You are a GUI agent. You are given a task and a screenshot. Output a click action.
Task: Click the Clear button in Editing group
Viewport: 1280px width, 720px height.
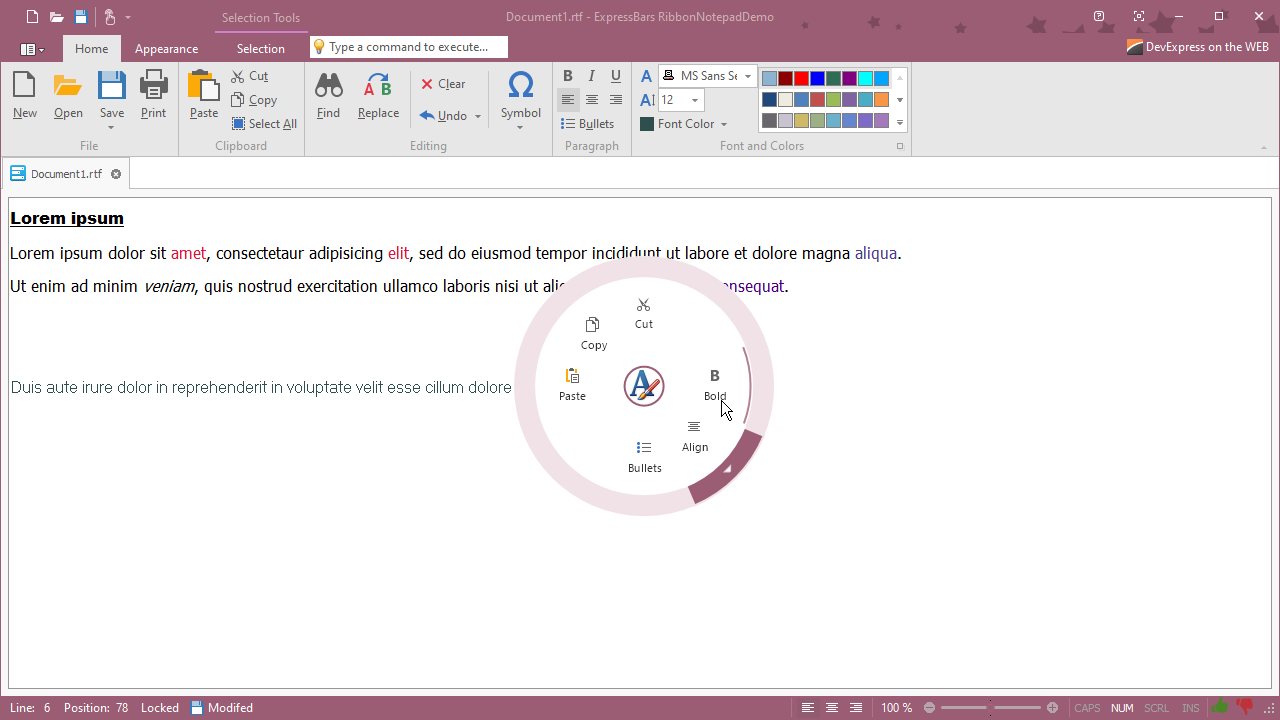click(x=443, y=84)
